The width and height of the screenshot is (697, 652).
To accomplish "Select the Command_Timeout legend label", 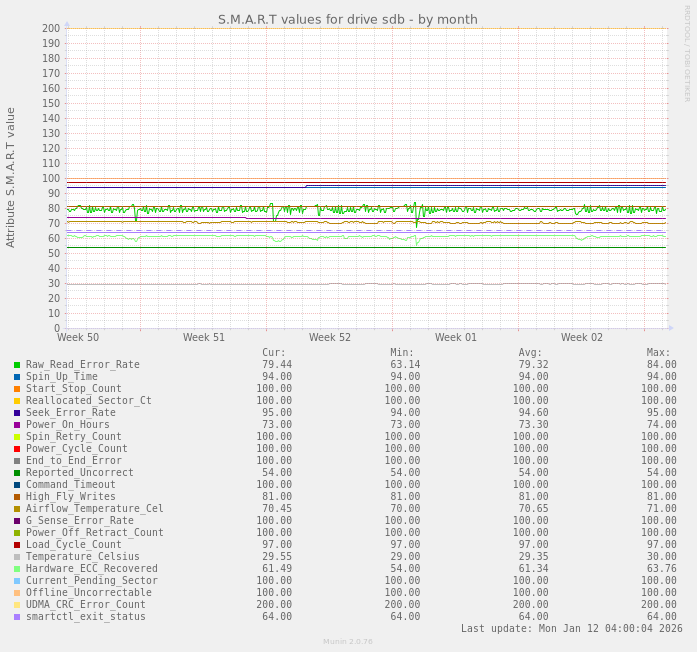I will pos(71,484).
